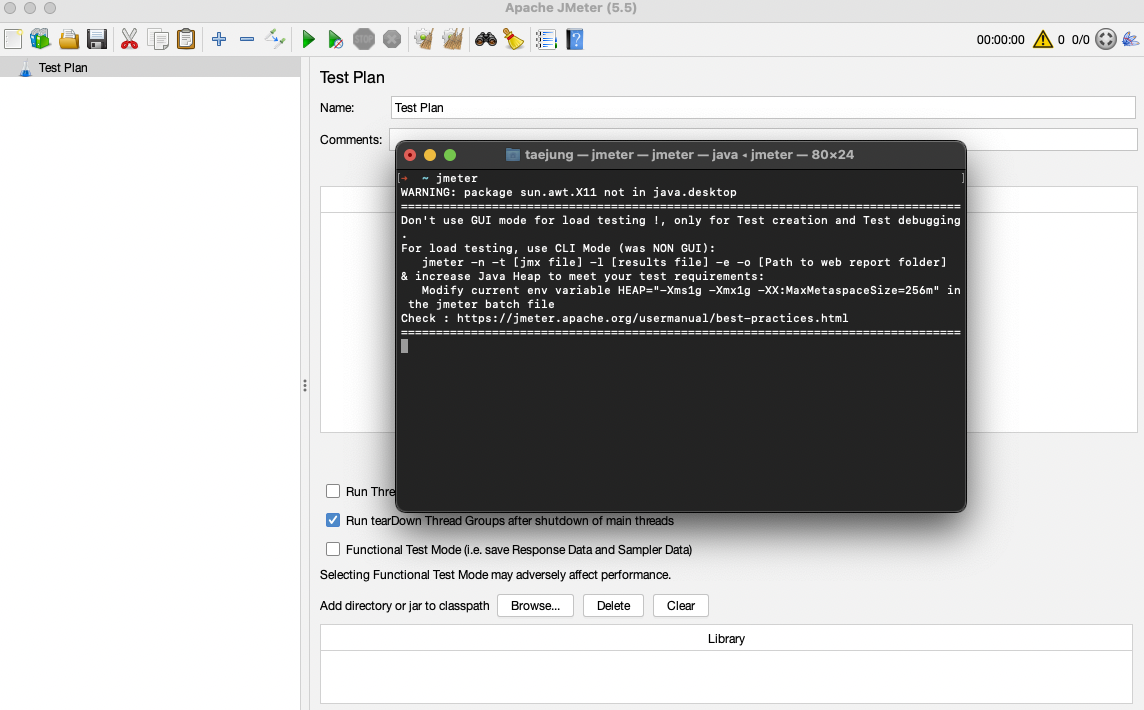
Task: Click the 00:00:00 elapsed time display
Action: (1000, 39)
